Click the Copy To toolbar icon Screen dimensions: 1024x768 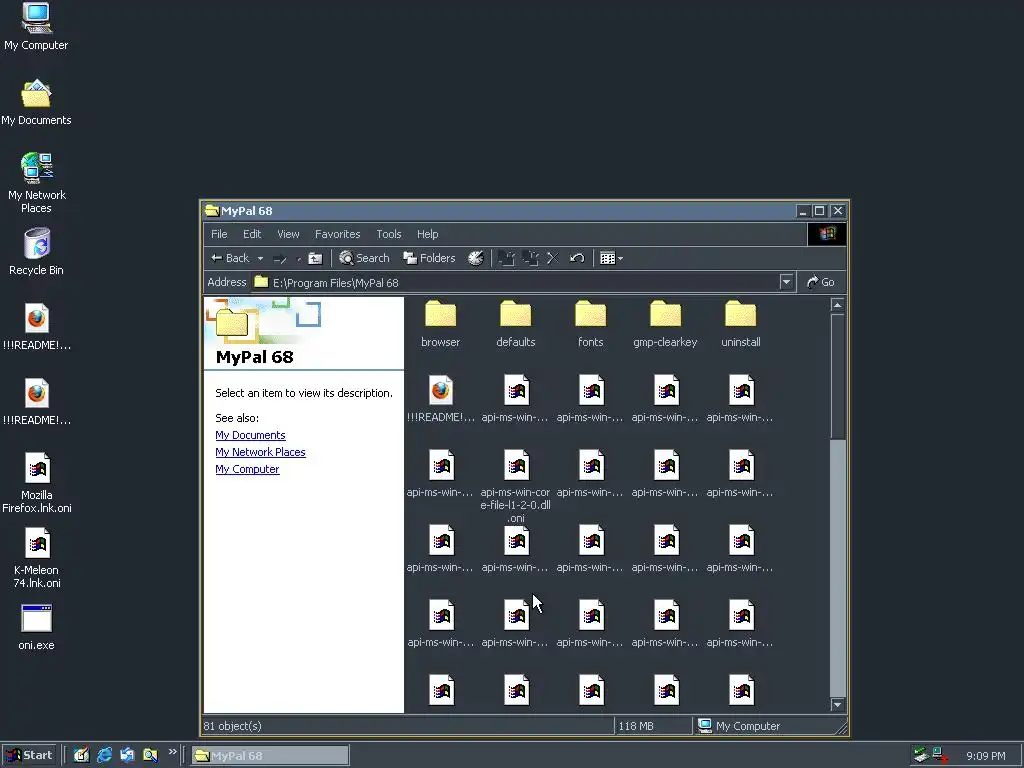(x=530, y=258)
